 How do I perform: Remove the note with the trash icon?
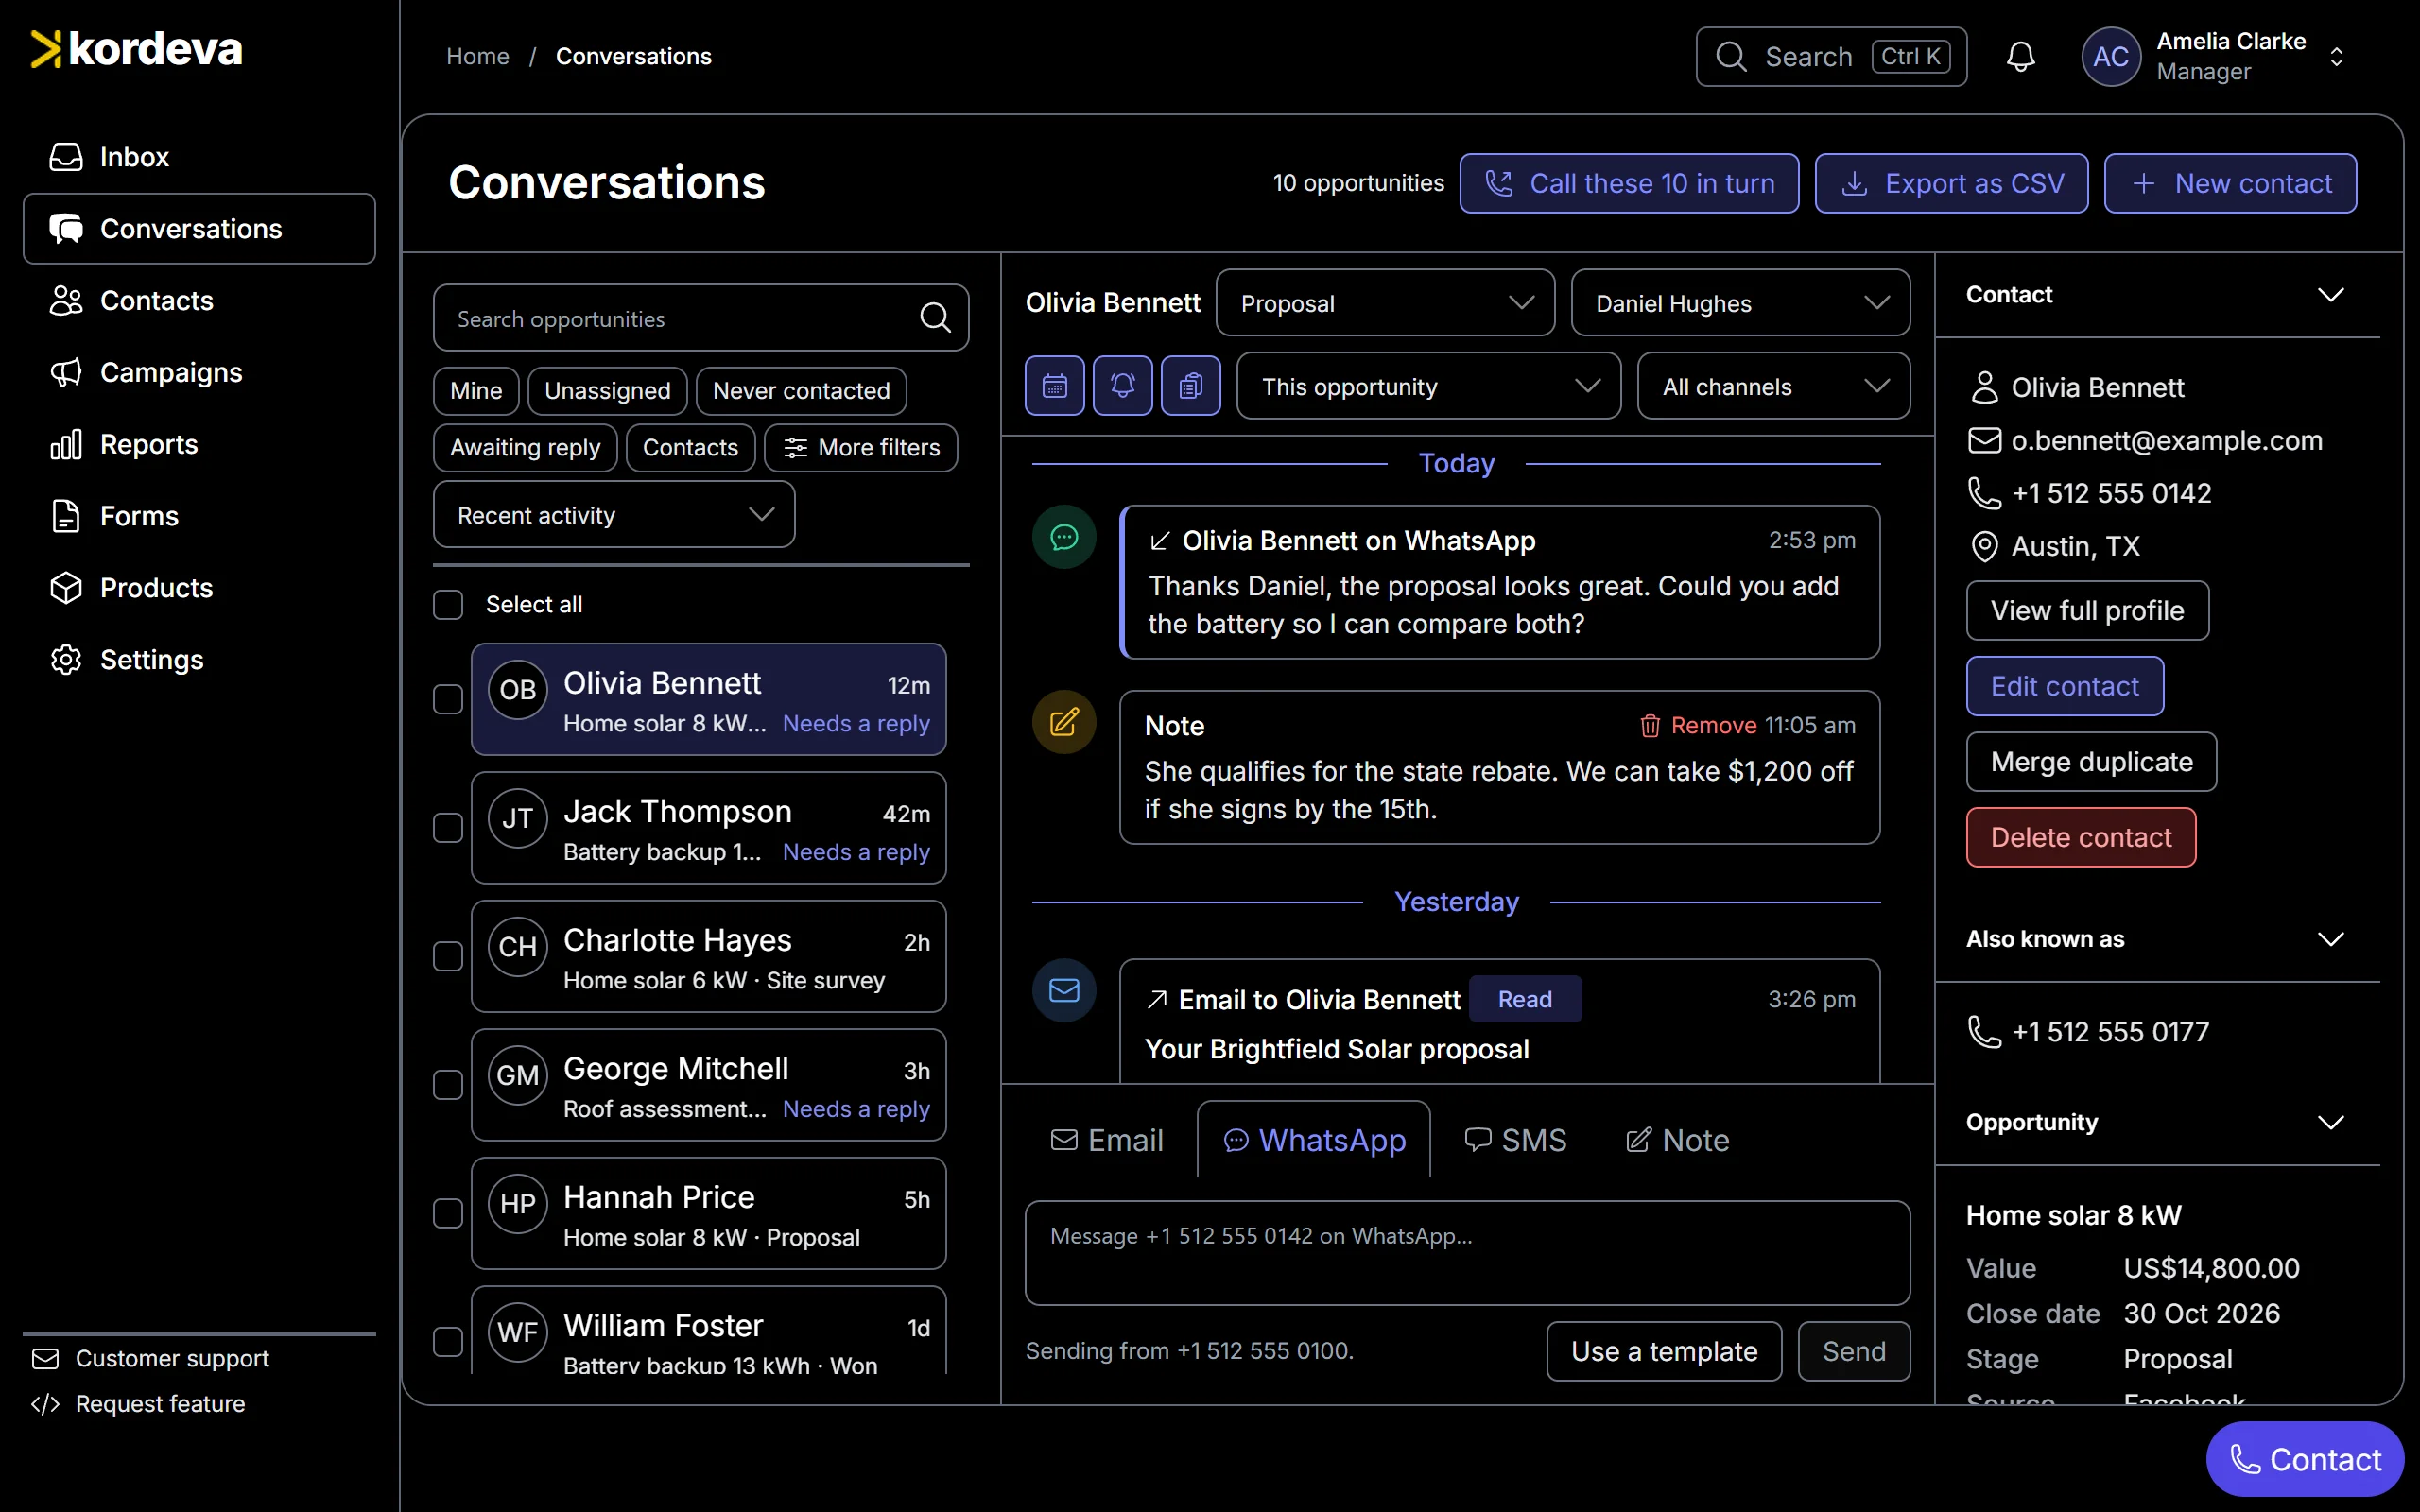(1698, 726)
